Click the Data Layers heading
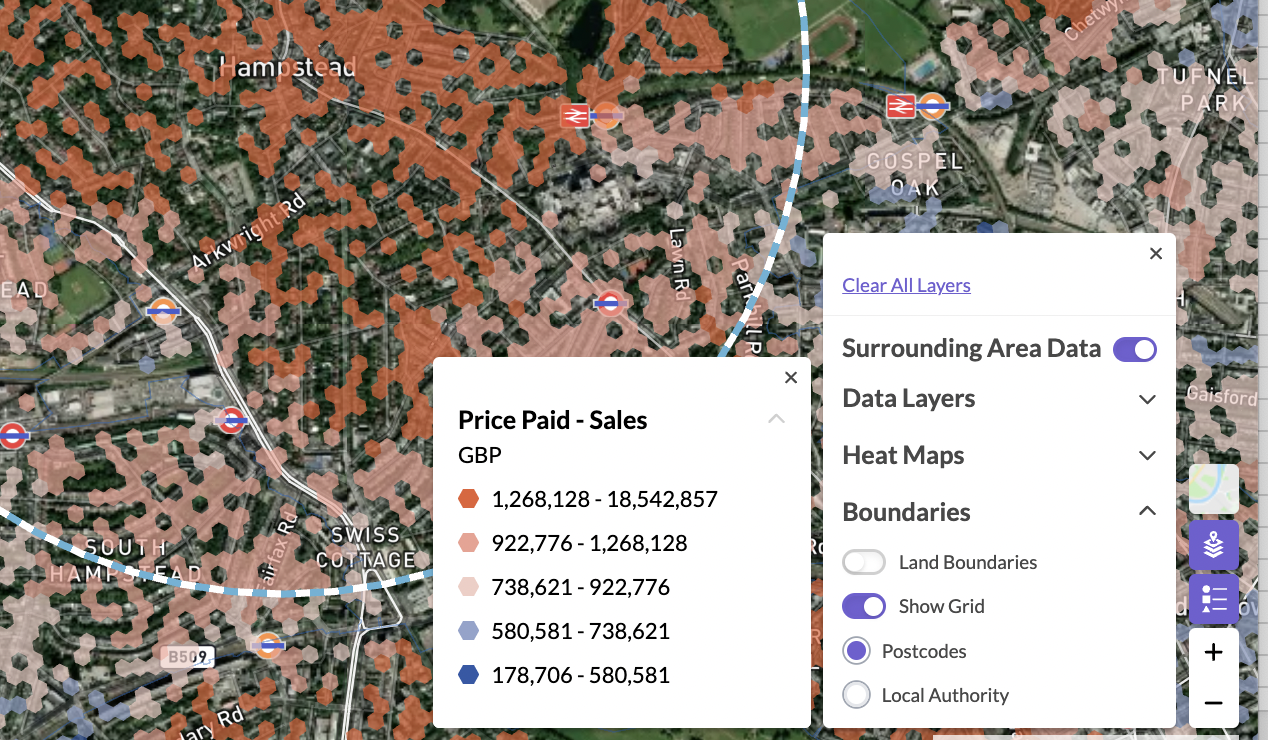The height and width of the screenshot is (740, 1268). tap(909, 399)
